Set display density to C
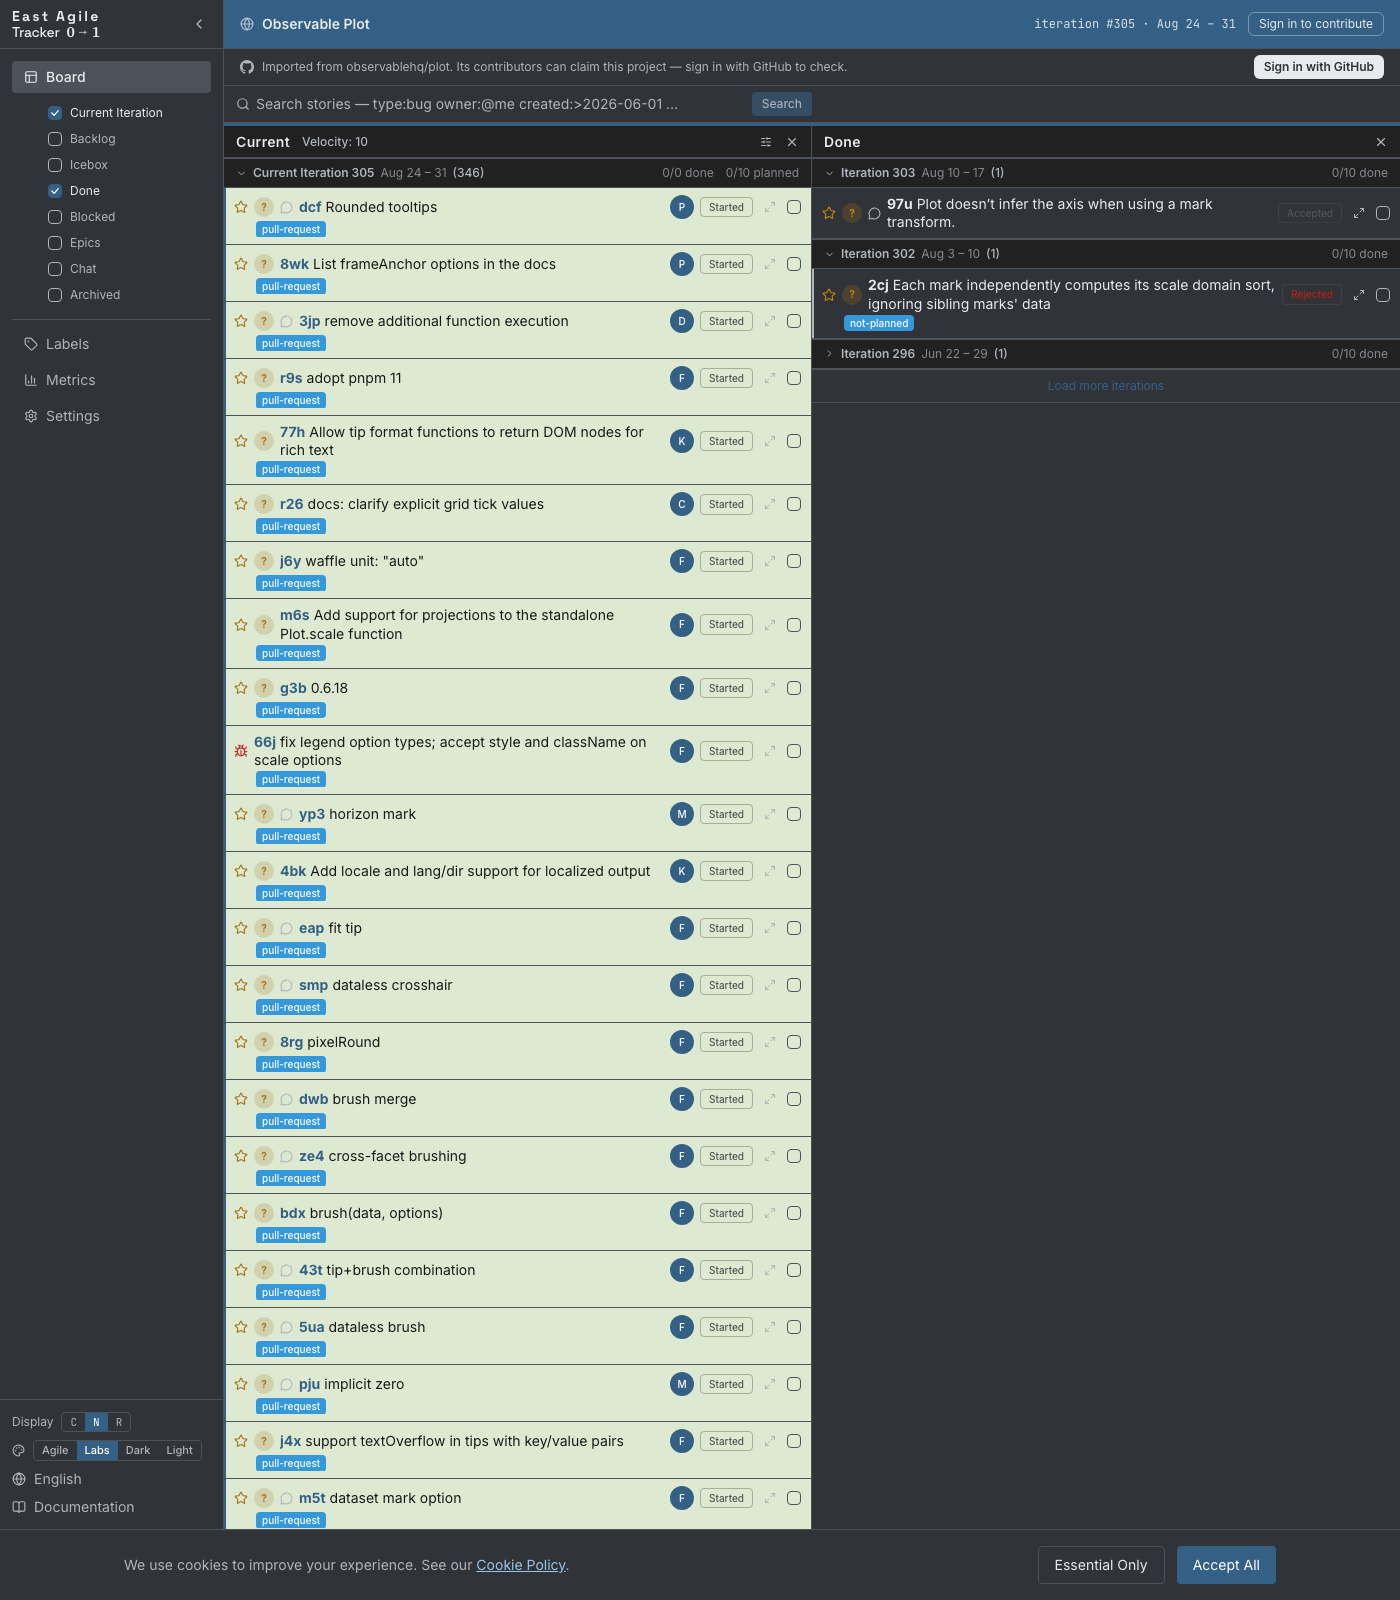This screenshot has width=1400, height=1600. pos(73,1422)
